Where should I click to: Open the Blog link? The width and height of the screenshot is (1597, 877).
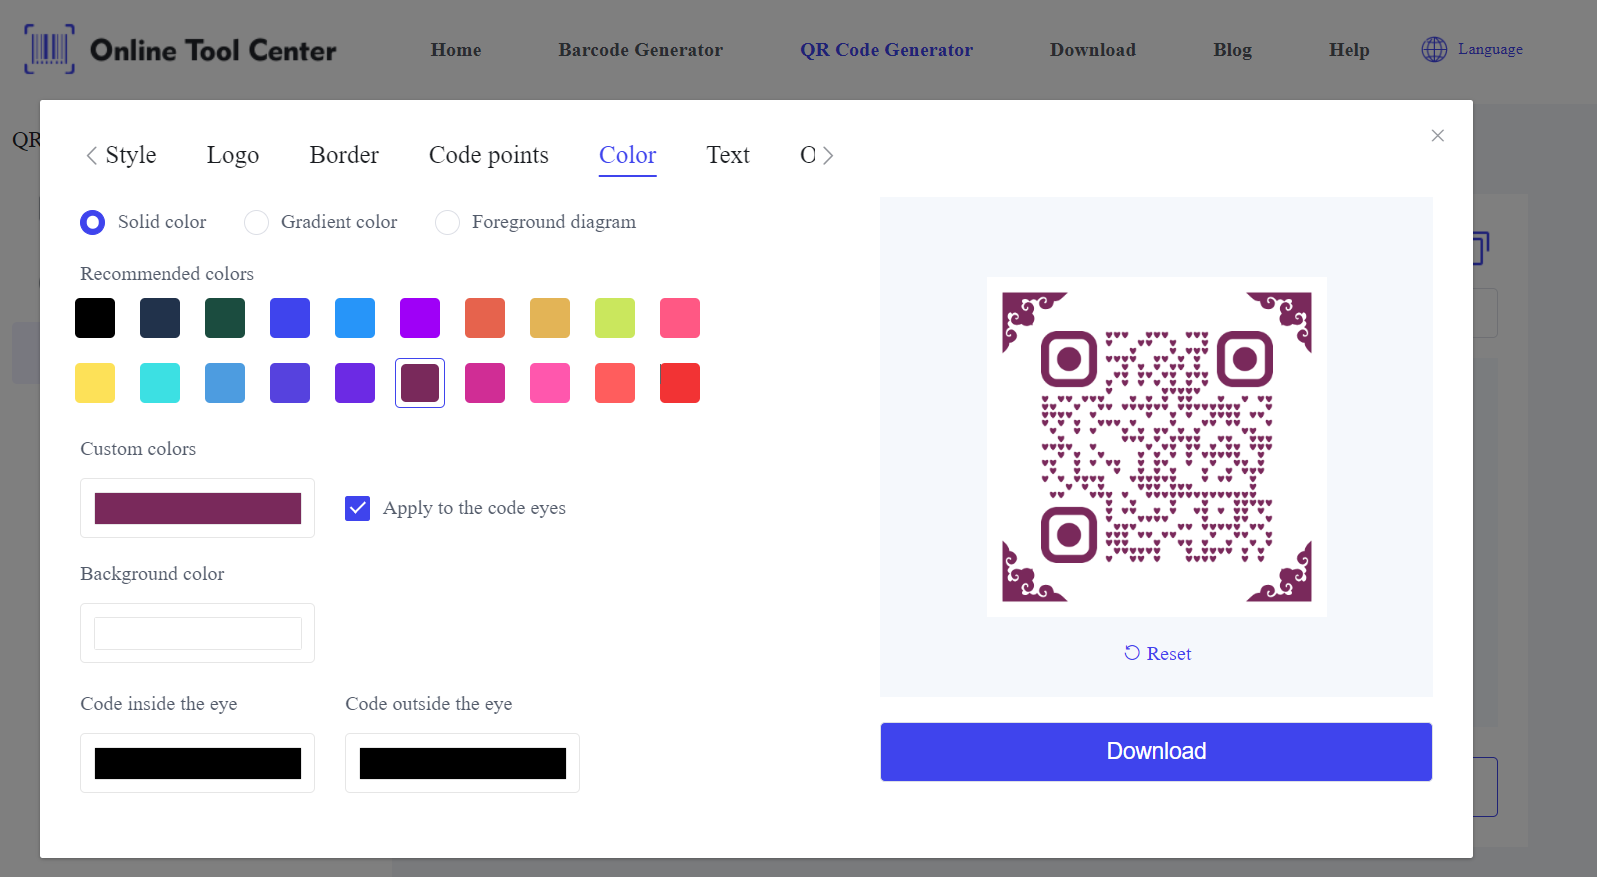[1232, 50]
